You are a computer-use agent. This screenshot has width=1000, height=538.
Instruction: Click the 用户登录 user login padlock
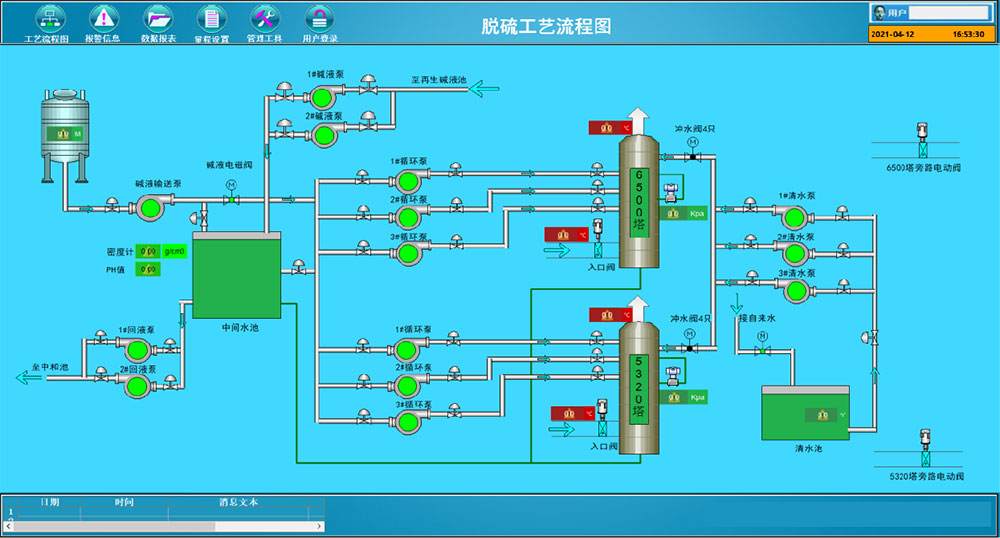[x=320, y=18]
